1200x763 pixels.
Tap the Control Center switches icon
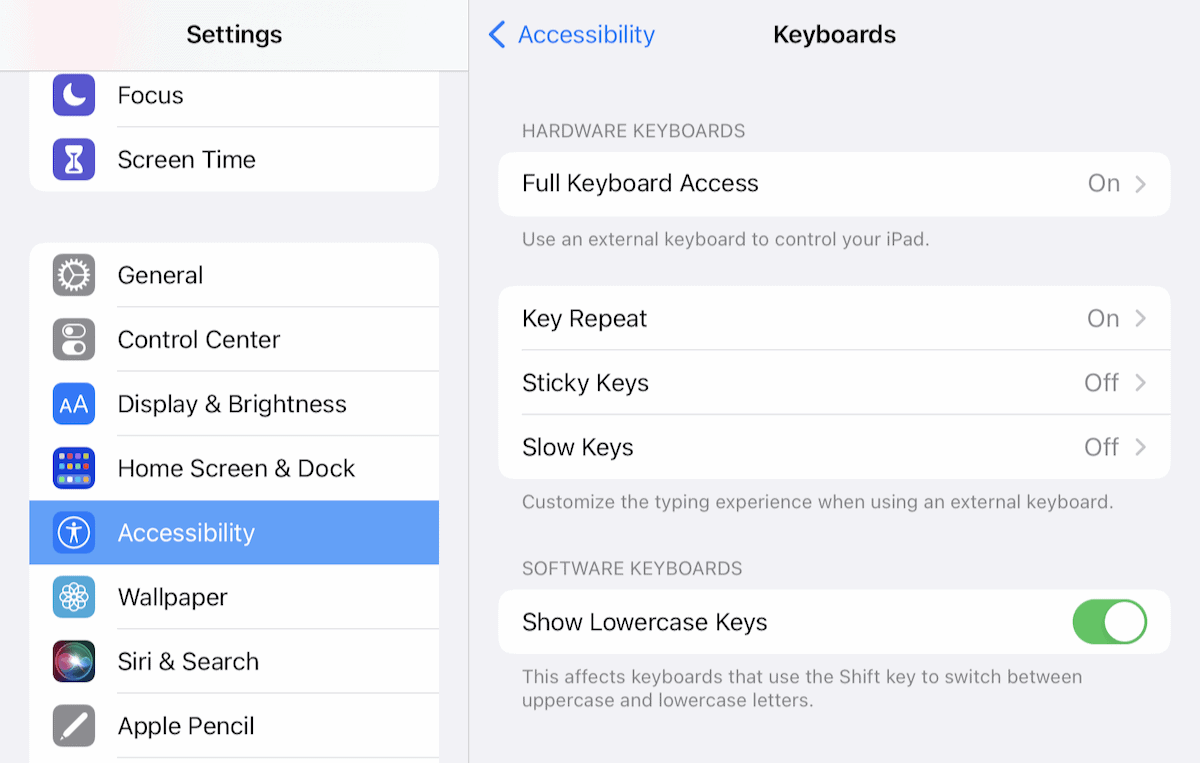(x=74, y=340)
